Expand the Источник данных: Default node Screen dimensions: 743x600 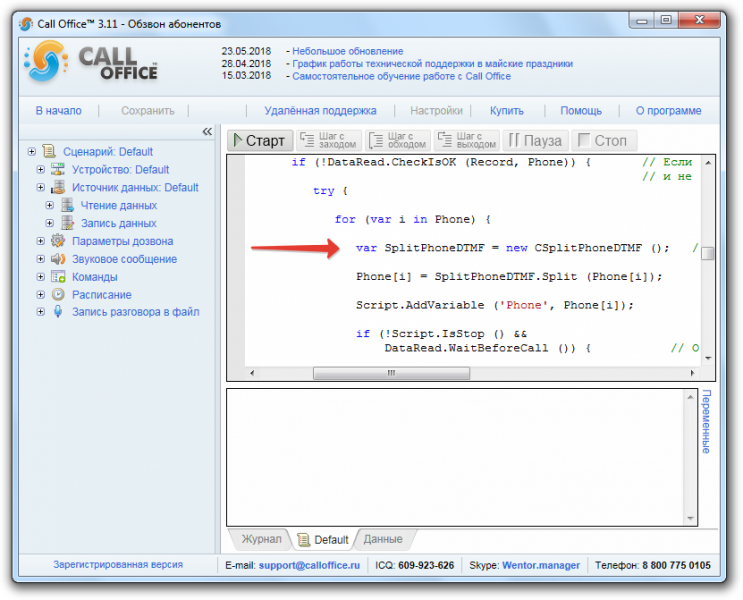[41, 187]
